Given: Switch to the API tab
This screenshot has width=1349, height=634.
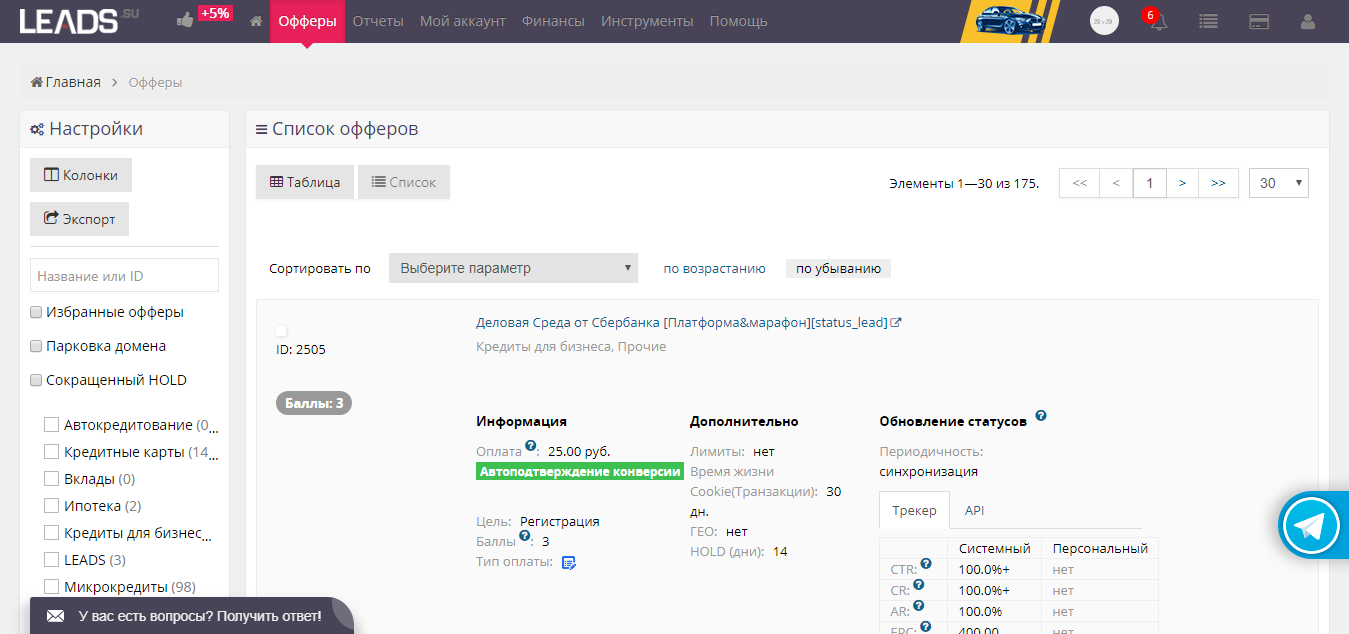Looking at the screenshot, I should pyautogui.click(x=974, y=510).
